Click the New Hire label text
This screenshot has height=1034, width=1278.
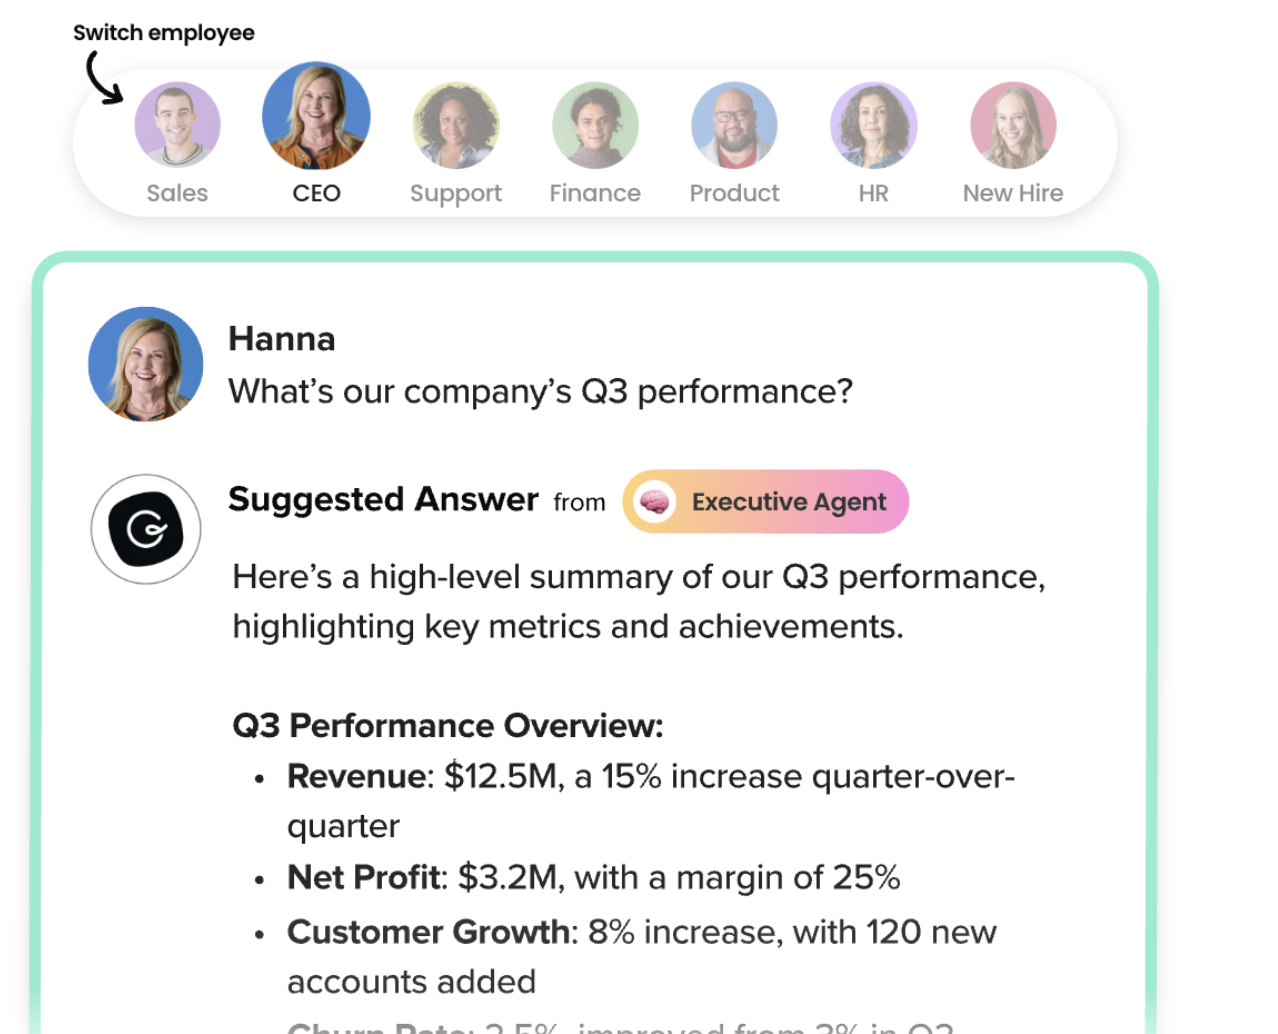1013,193
